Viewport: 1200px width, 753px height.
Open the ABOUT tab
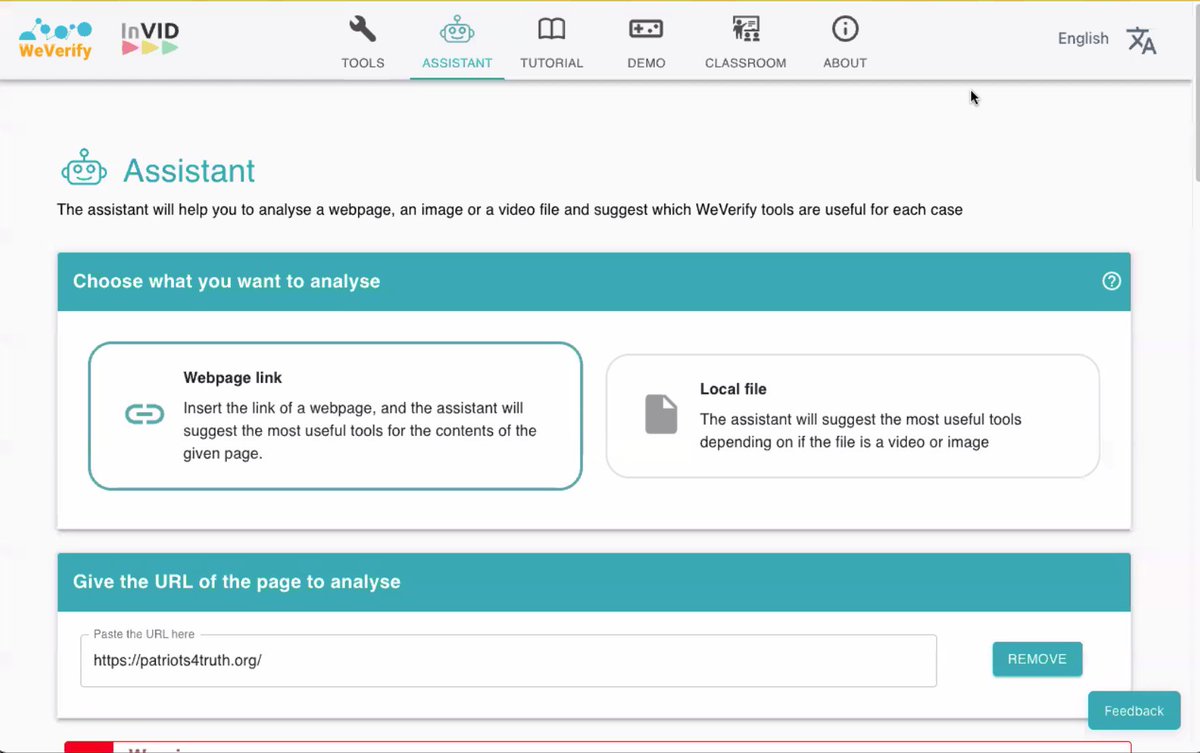click(x=845, y=41)
